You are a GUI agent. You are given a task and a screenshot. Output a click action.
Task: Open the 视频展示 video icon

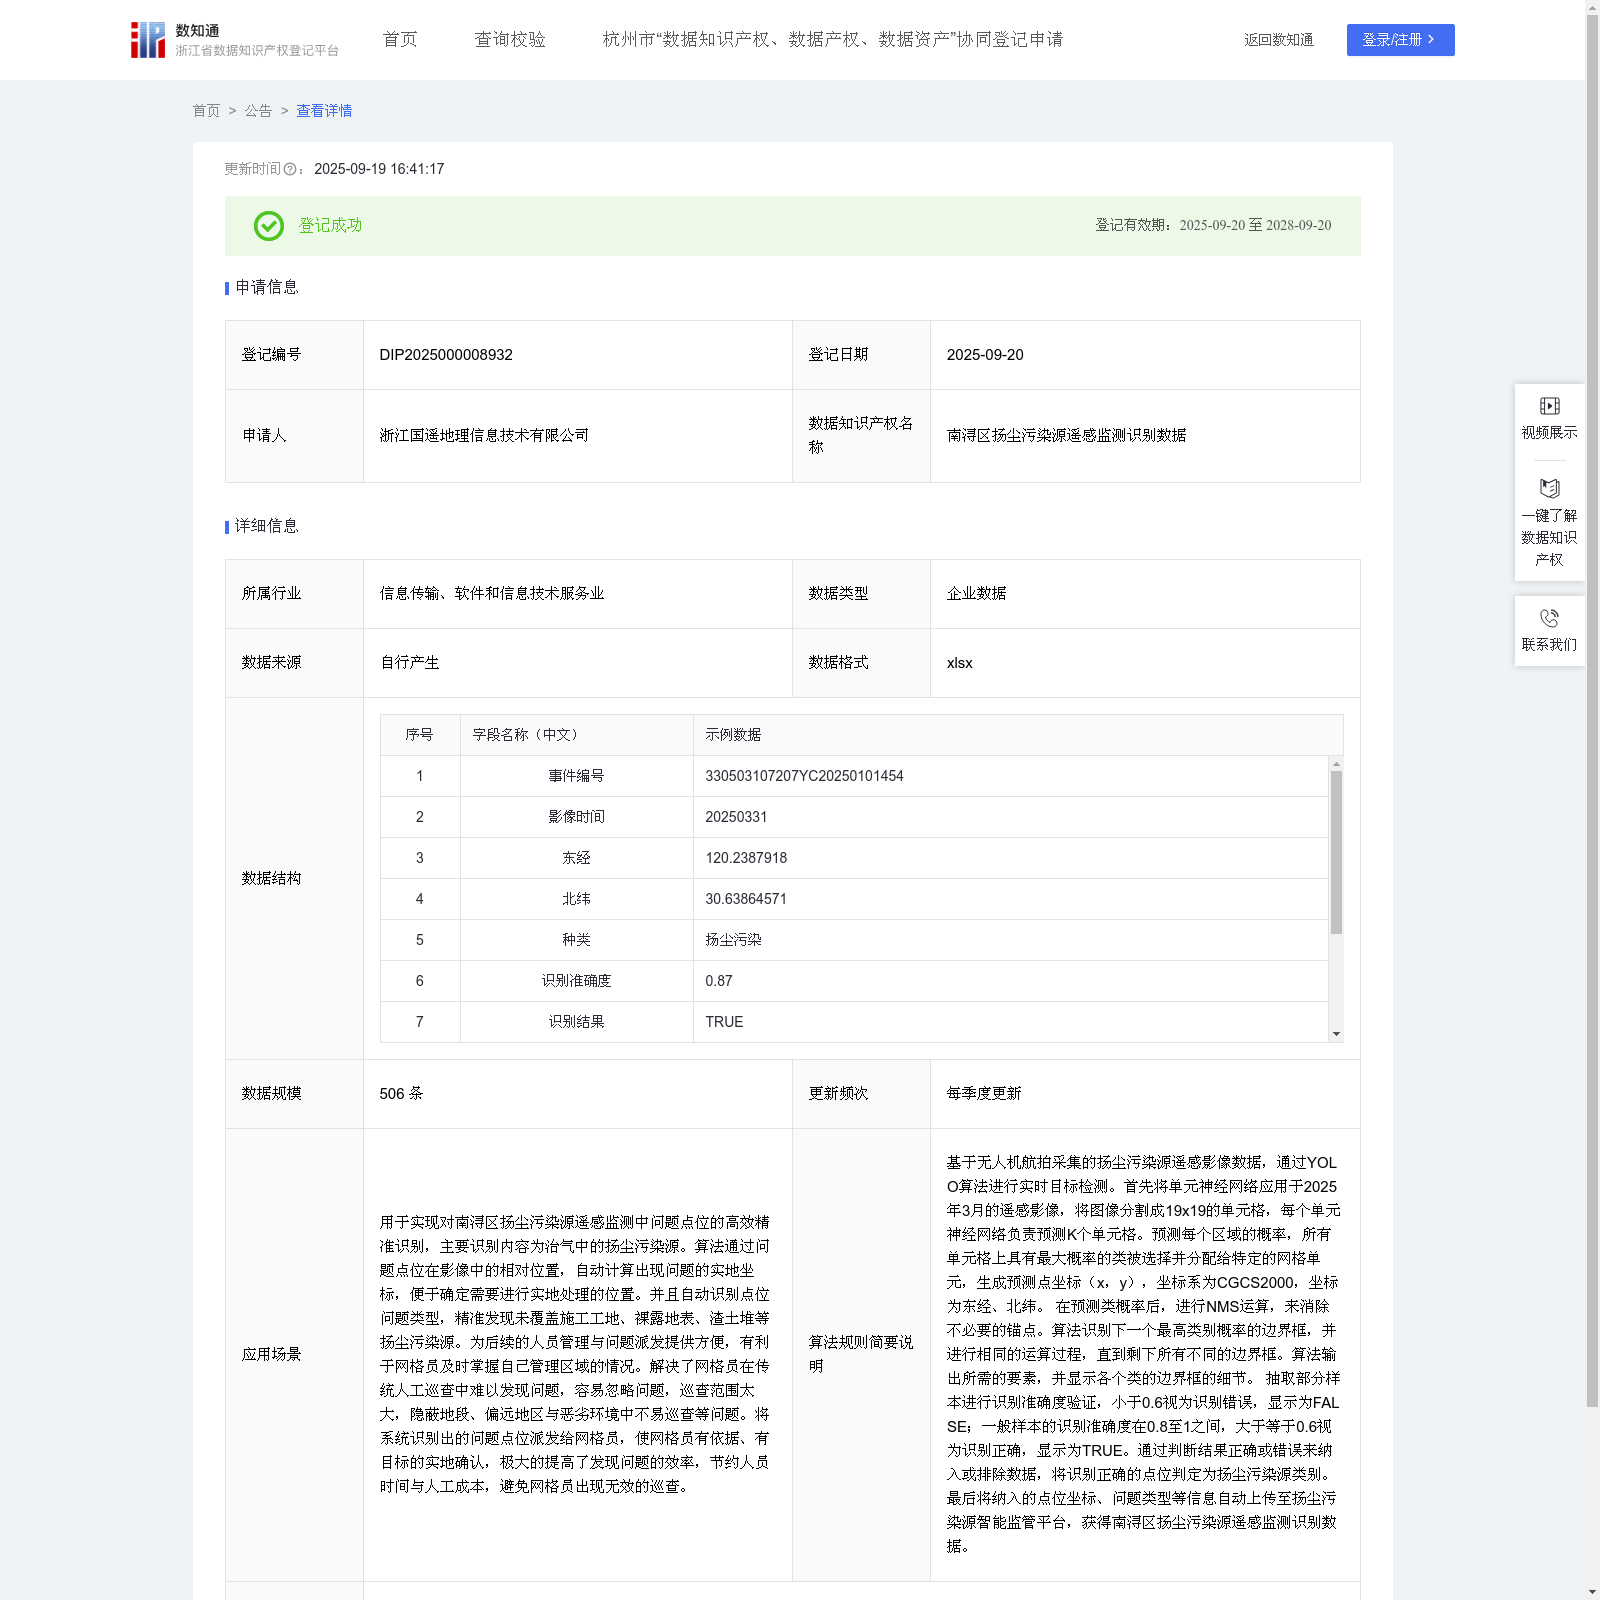click(x=1549, y=406)
